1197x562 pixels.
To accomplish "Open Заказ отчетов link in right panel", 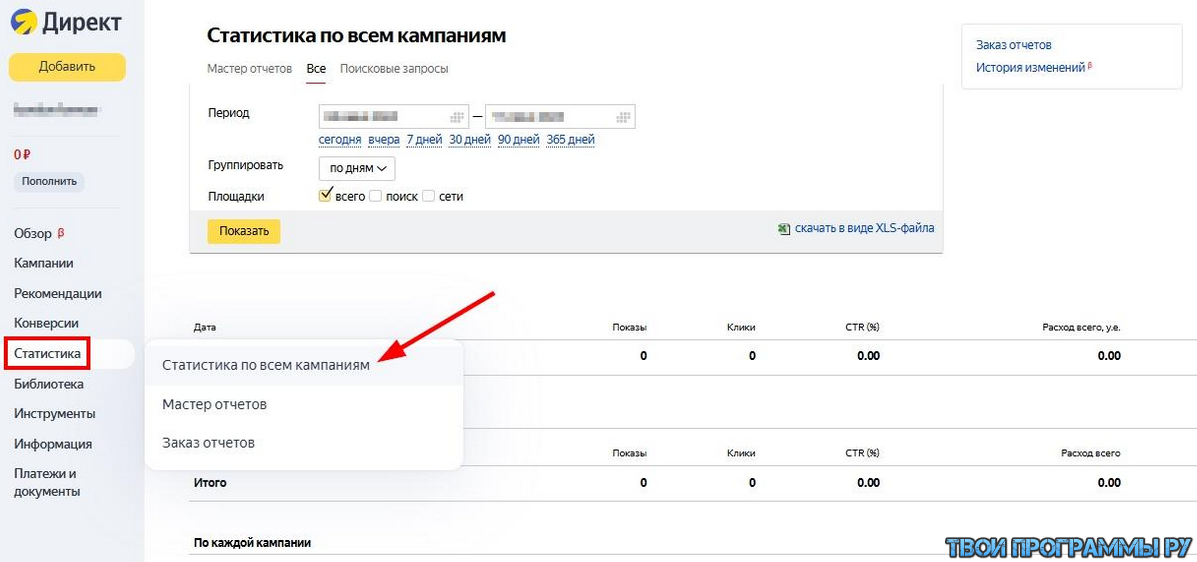I will pyautogui.click(x=1014, y=45).
